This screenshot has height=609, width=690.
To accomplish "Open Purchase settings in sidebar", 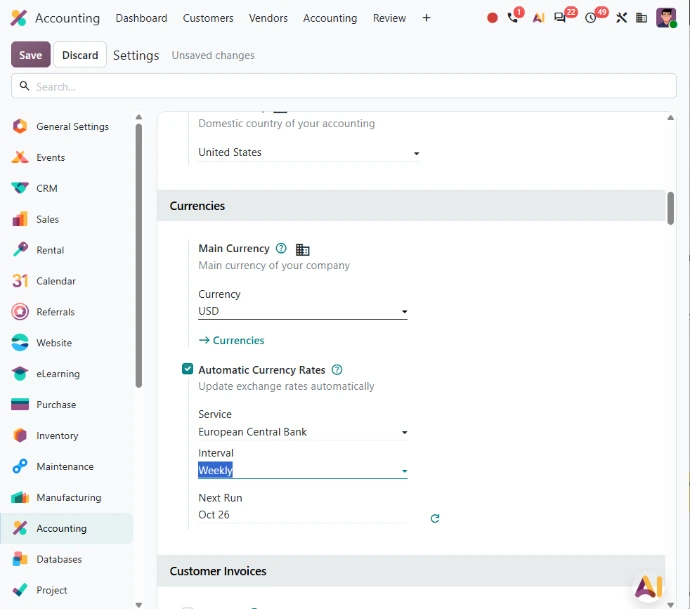I will [66, 404].
